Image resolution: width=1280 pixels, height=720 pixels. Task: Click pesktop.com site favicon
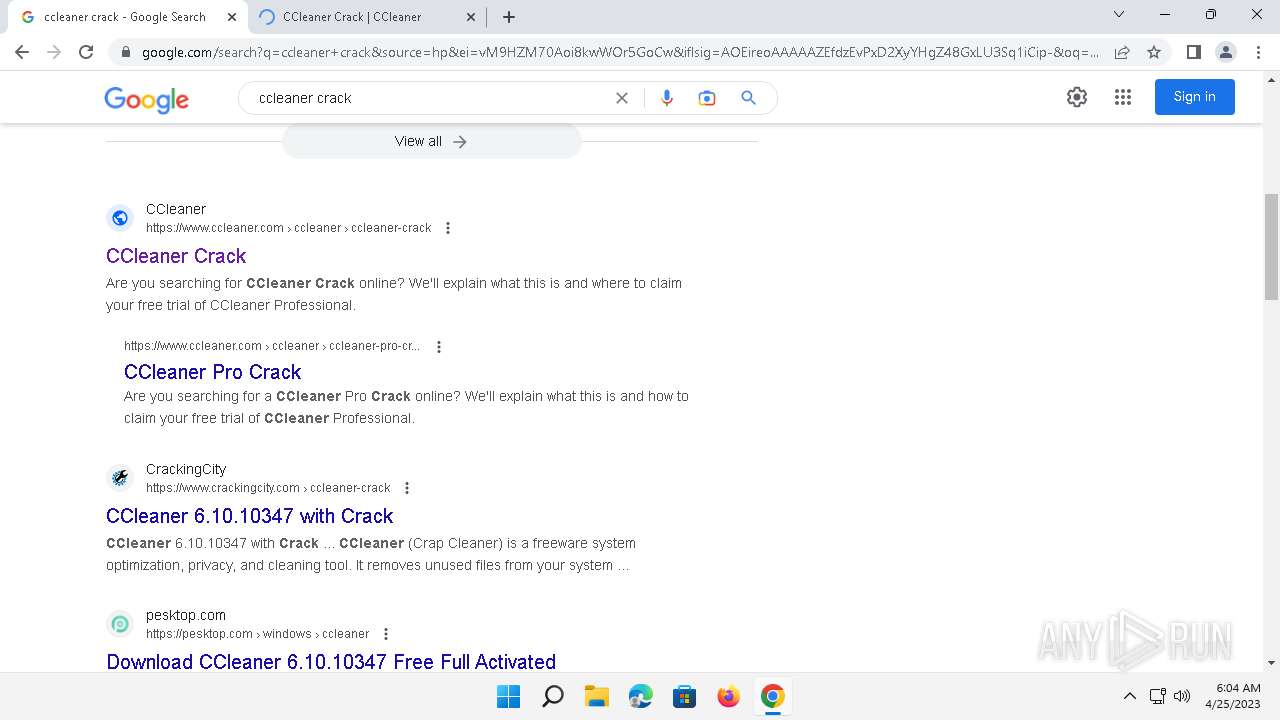120,624
